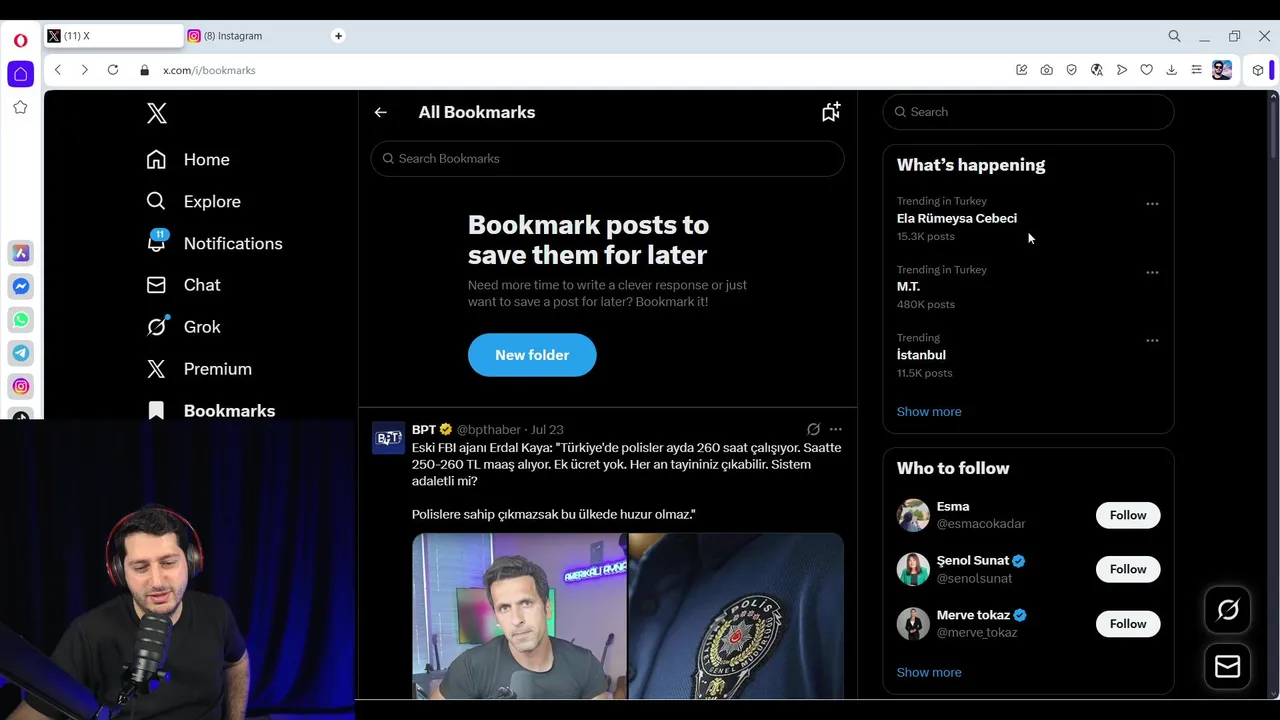Reload the page
Image resolution: width=1280 pixels, height=720 pixels.
coord(113,70)
